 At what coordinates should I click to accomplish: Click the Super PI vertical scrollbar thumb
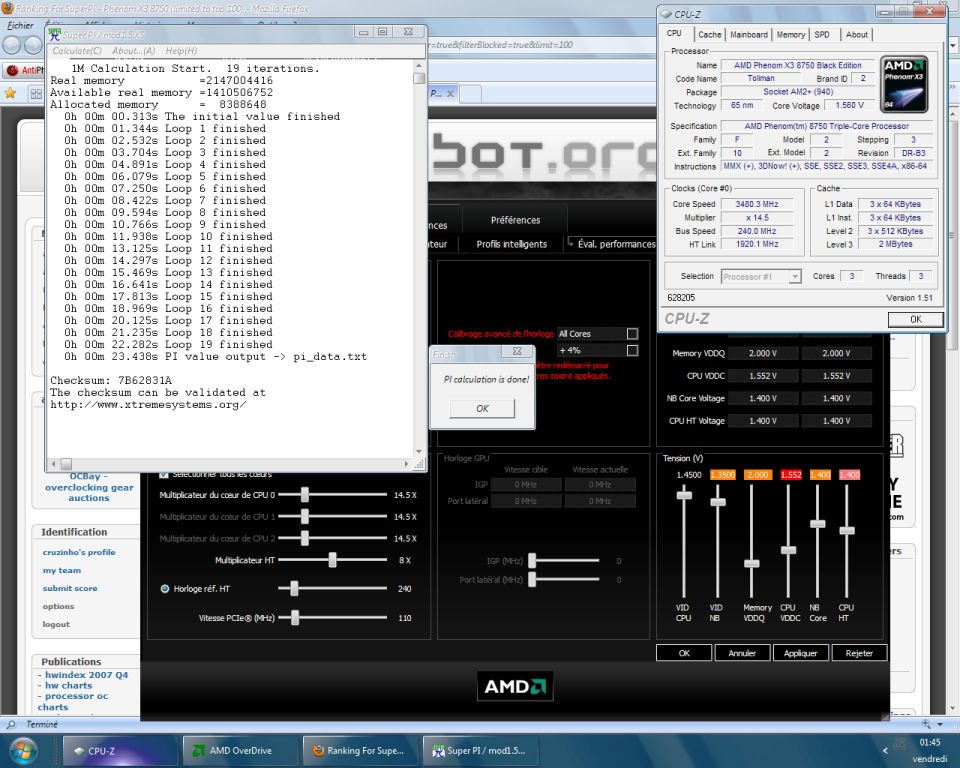[419, 78]
